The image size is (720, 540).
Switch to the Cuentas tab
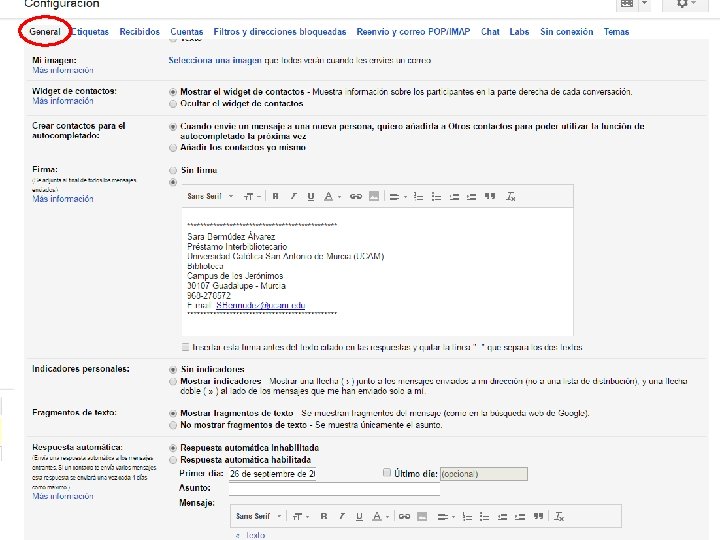(x=186, y=32)
